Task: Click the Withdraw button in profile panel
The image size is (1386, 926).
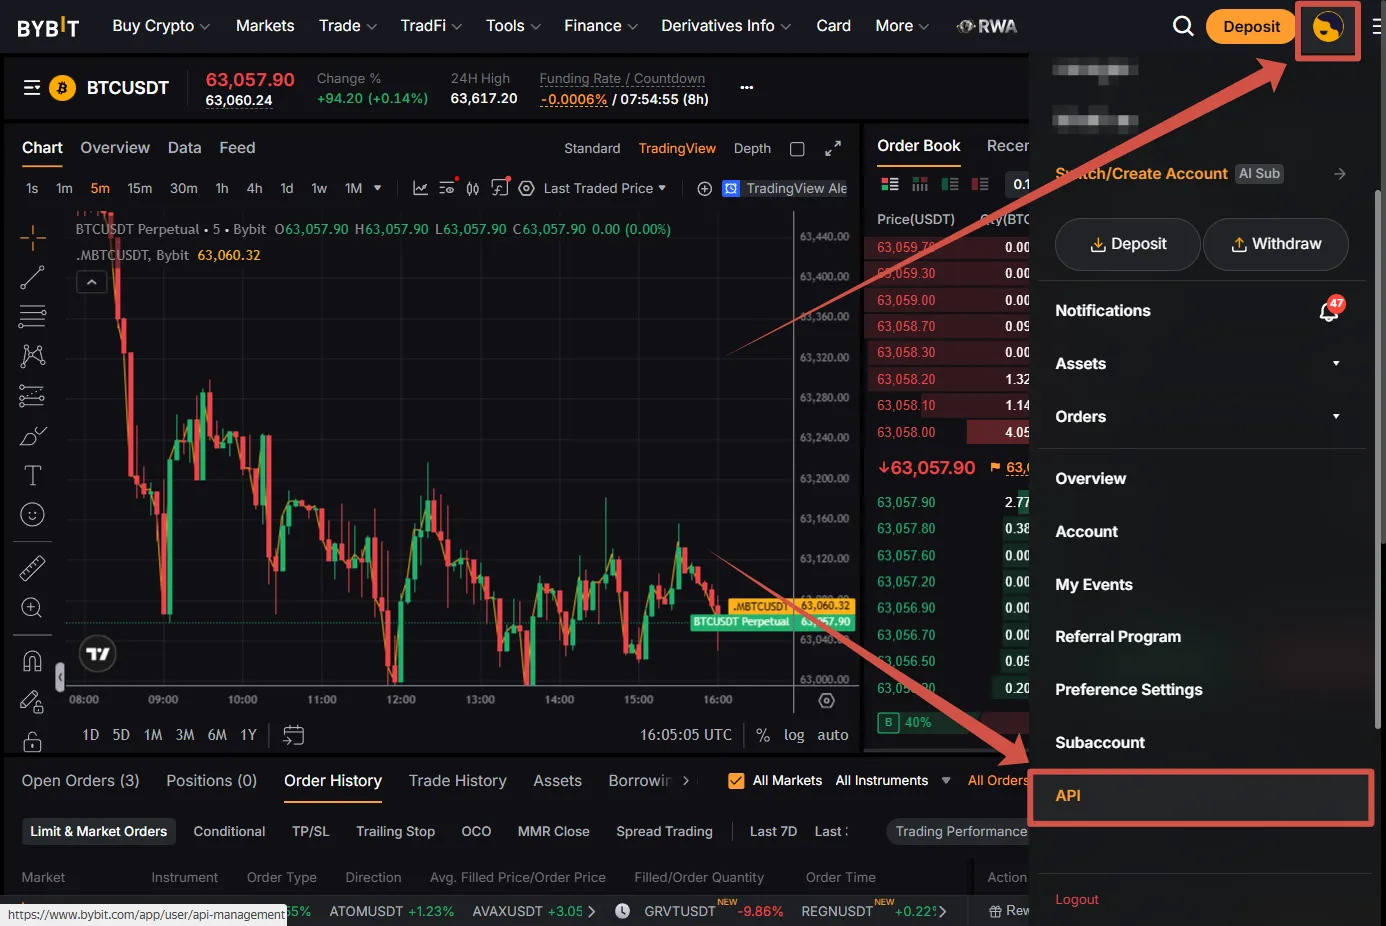Action: point(1276,244)
